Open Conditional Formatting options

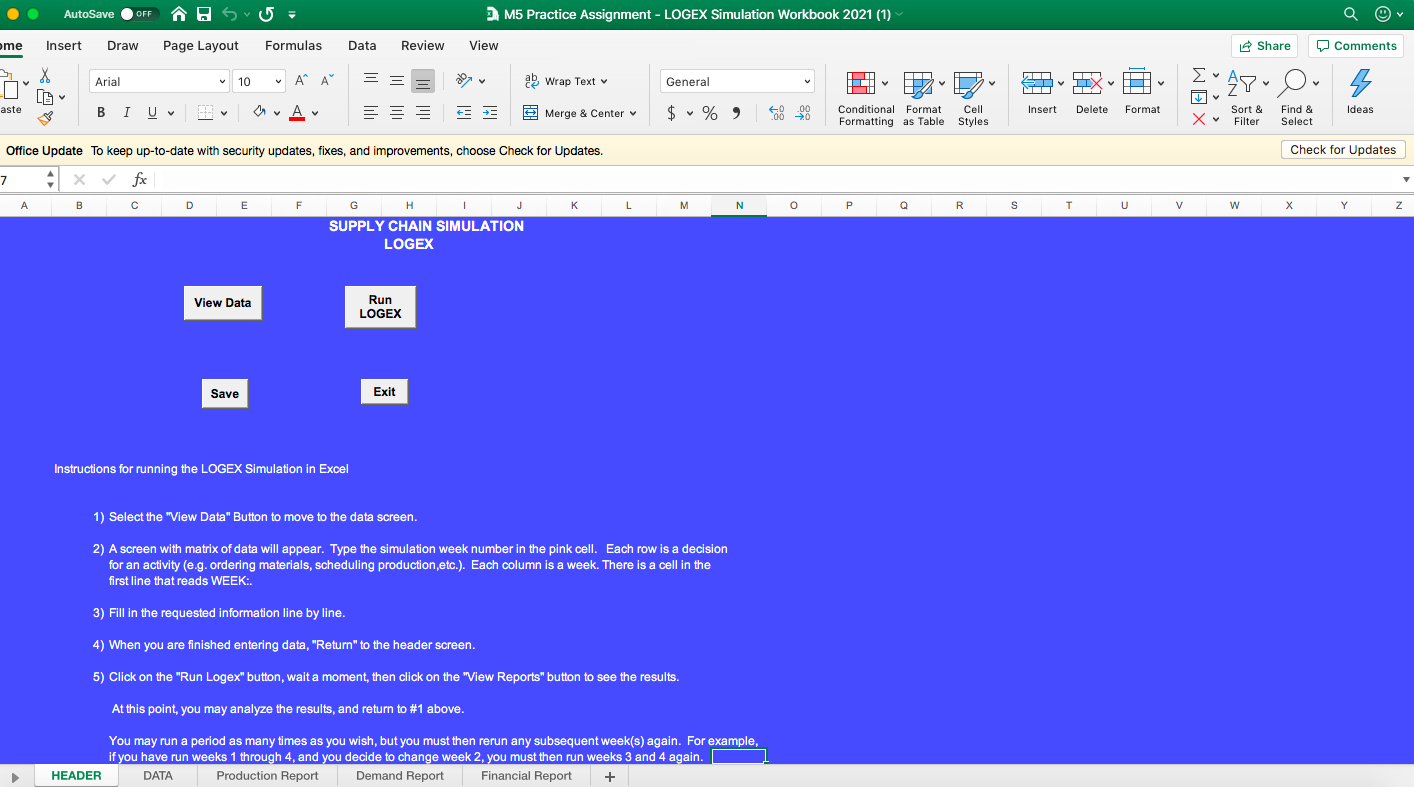pos(865,97)
